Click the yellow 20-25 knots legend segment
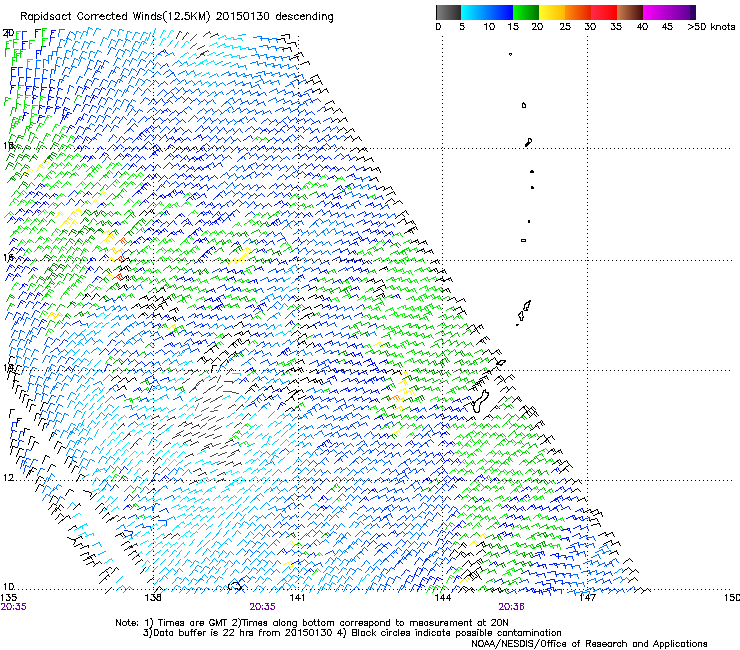740x650 pixels. [552, 12]
